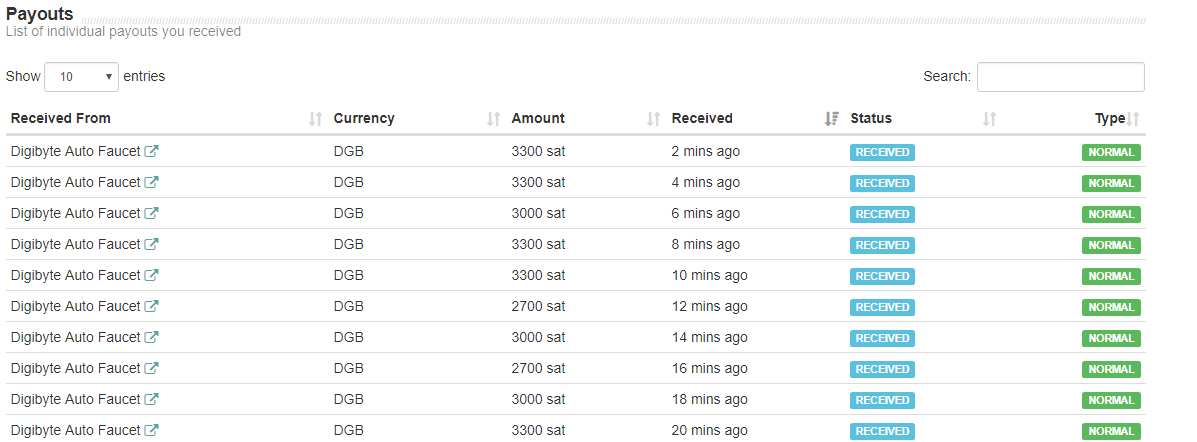Select 2700 sat amount in 12 mins ago row
Viewport: 1197px width, 442px height.
(538, 306)
